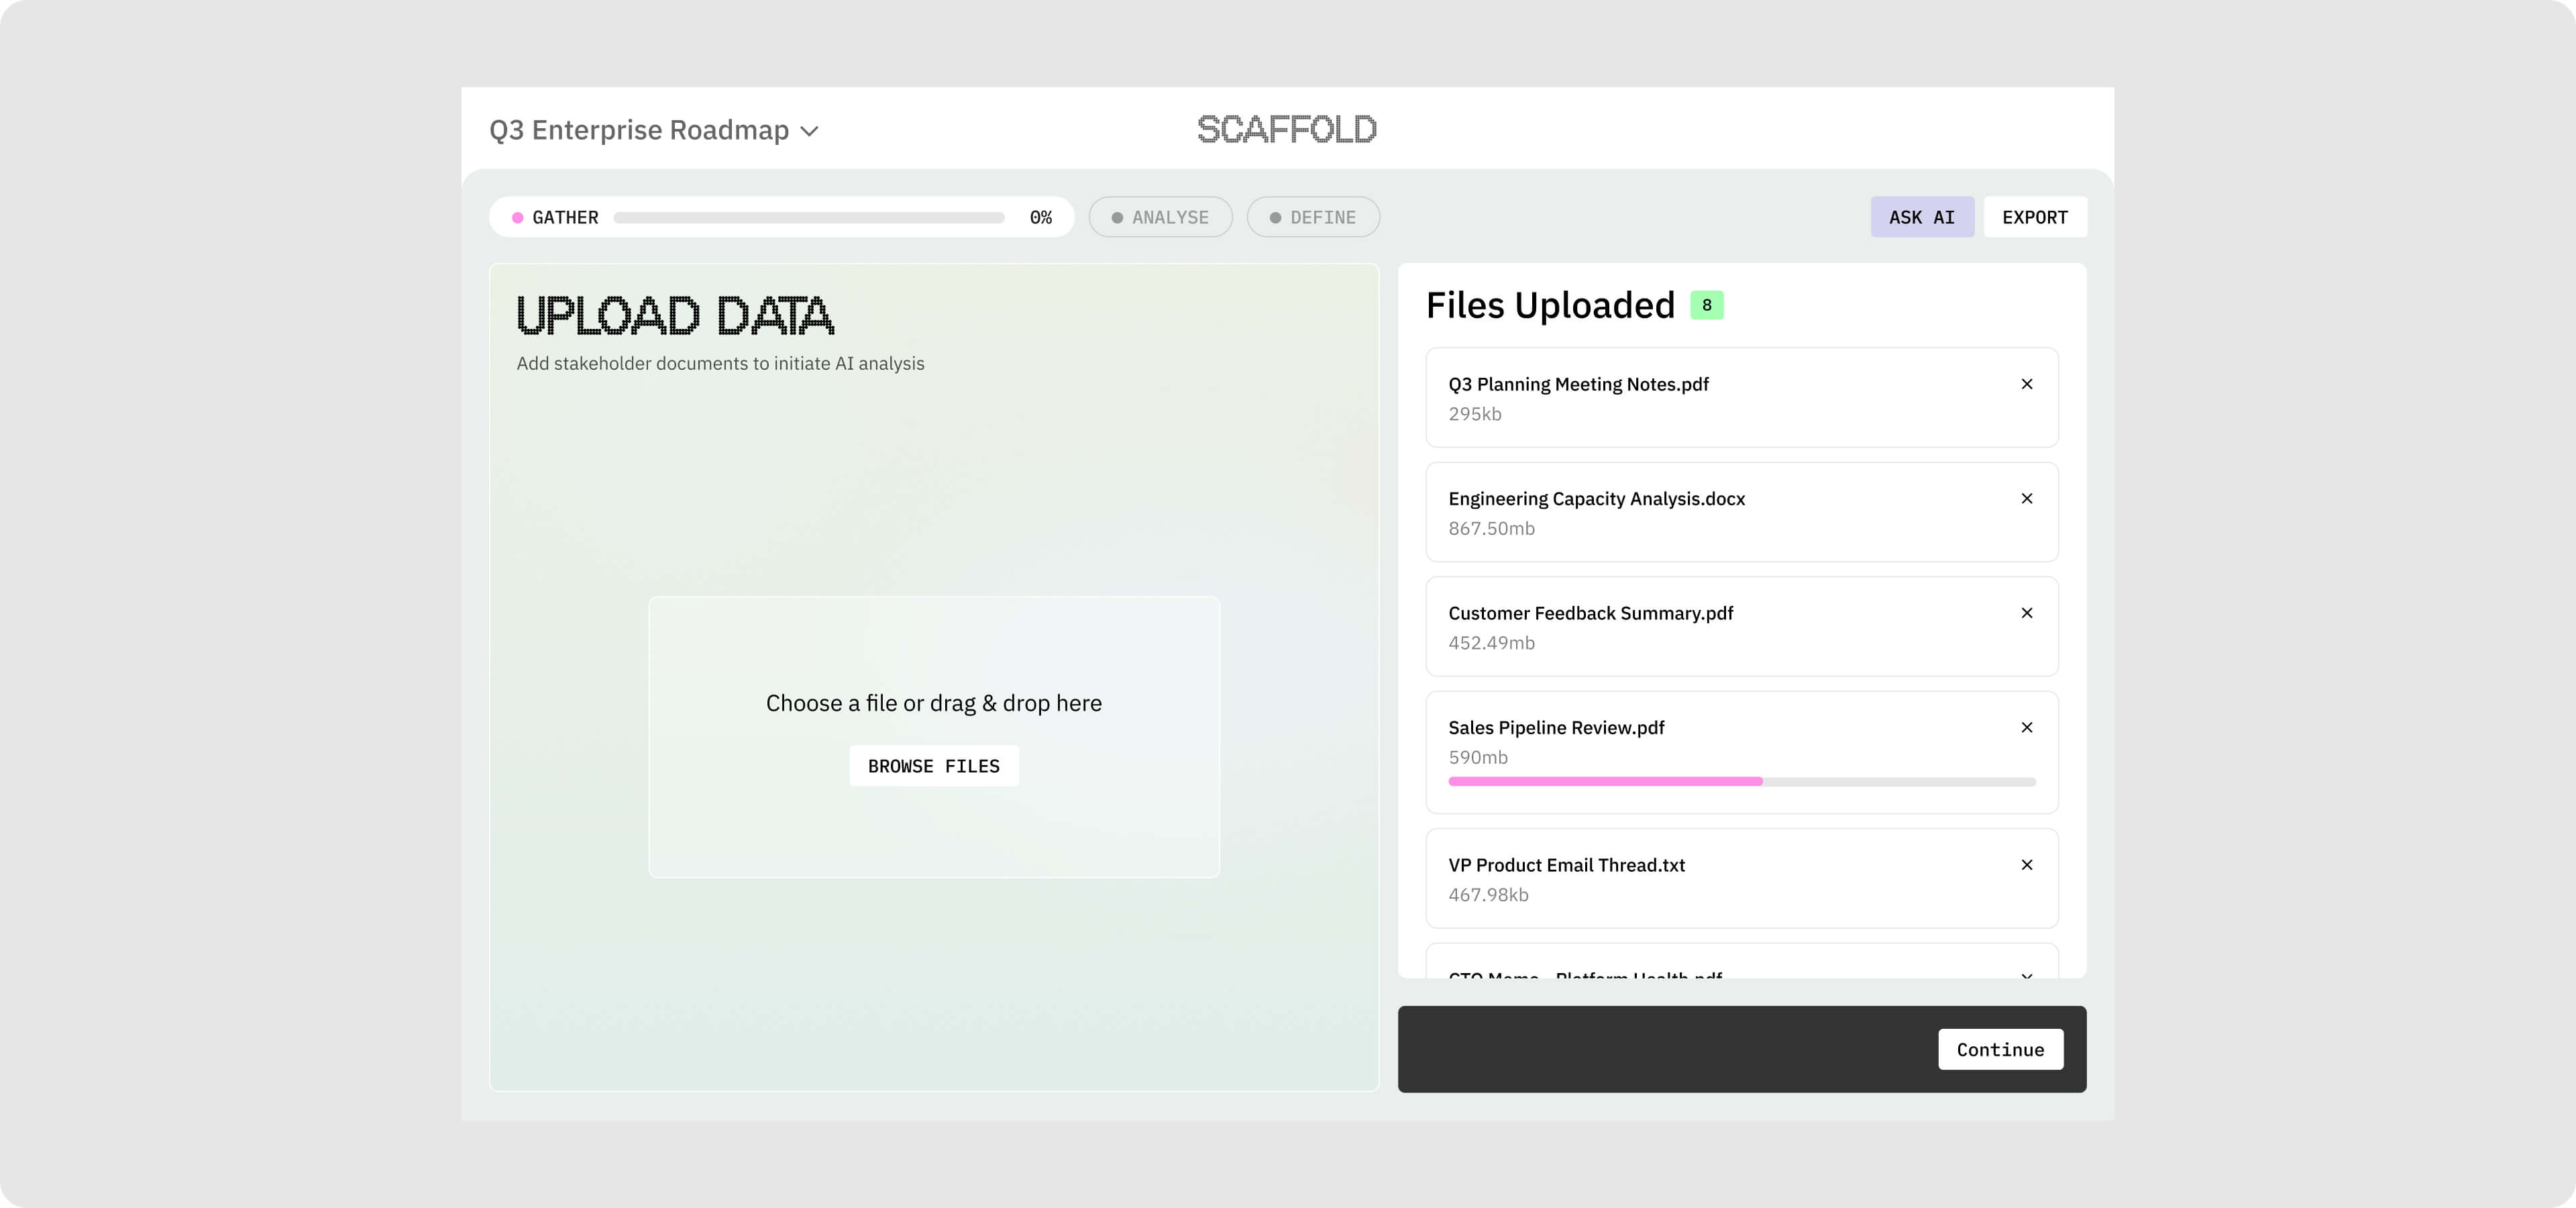Click BROWSE FILES to choose a file
This screenshot has width=2576, height=1208.
point(933,766)
